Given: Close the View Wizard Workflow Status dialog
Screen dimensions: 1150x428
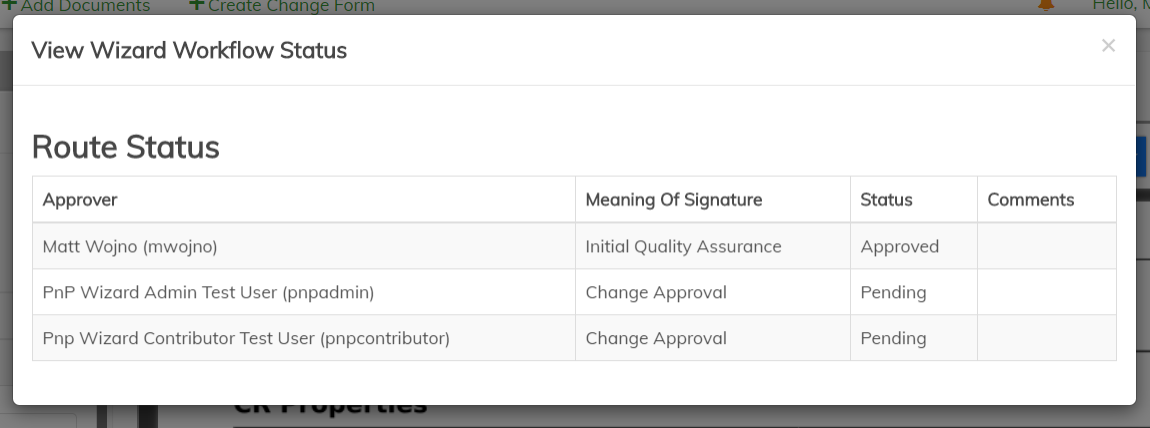Looking at the screenshot, I should click(x=1107, y=46).
